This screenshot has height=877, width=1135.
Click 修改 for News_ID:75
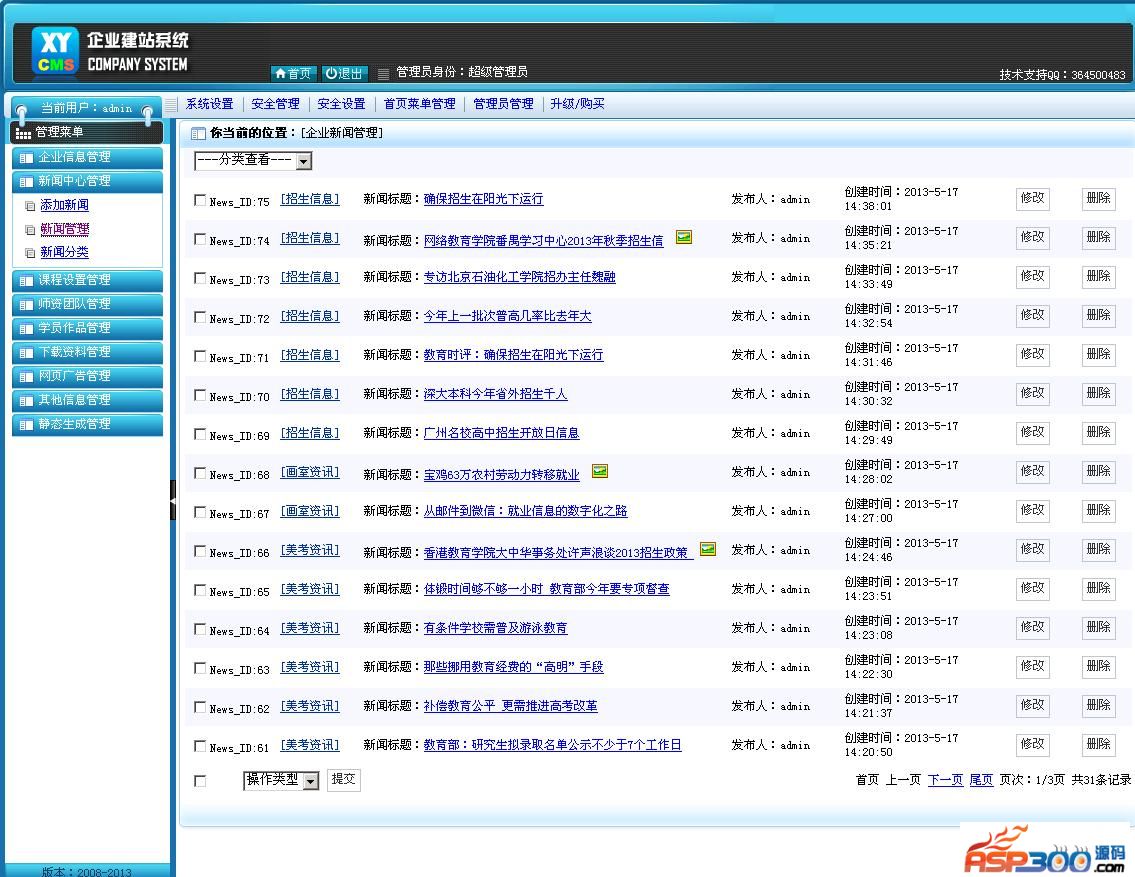[1032, 199]
